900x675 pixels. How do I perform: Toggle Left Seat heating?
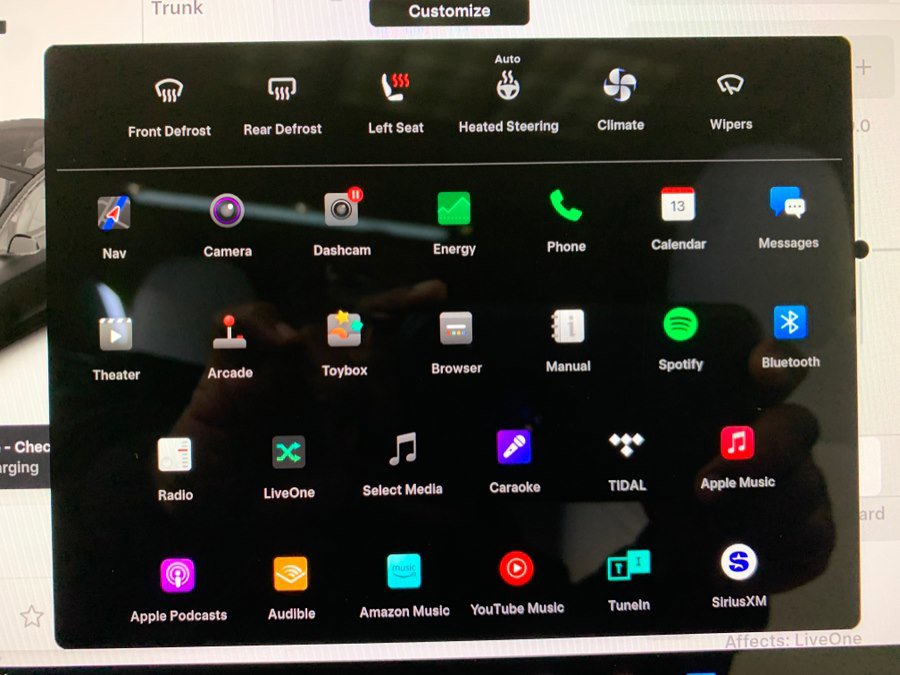pyautogui.click(x=395, y=87)
